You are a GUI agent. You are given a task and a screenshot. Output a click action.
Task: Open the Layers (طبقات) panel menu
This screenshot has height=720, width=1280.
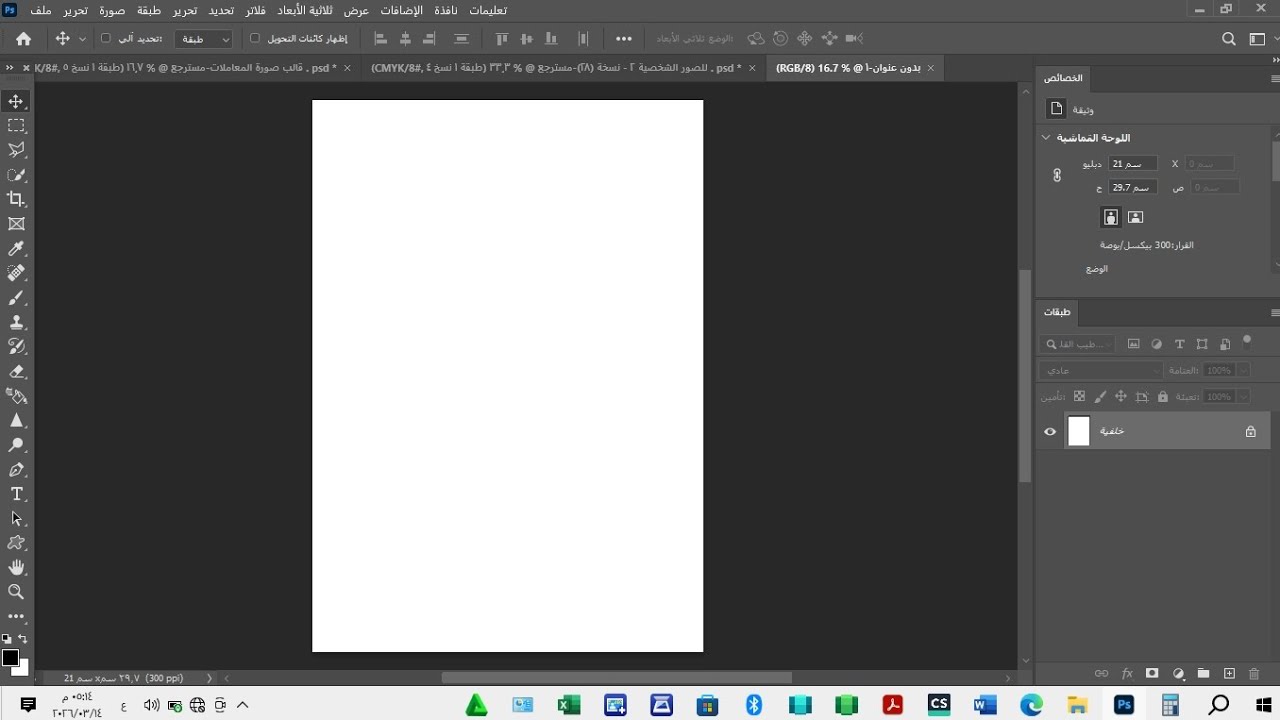[x=1274, y=312]
